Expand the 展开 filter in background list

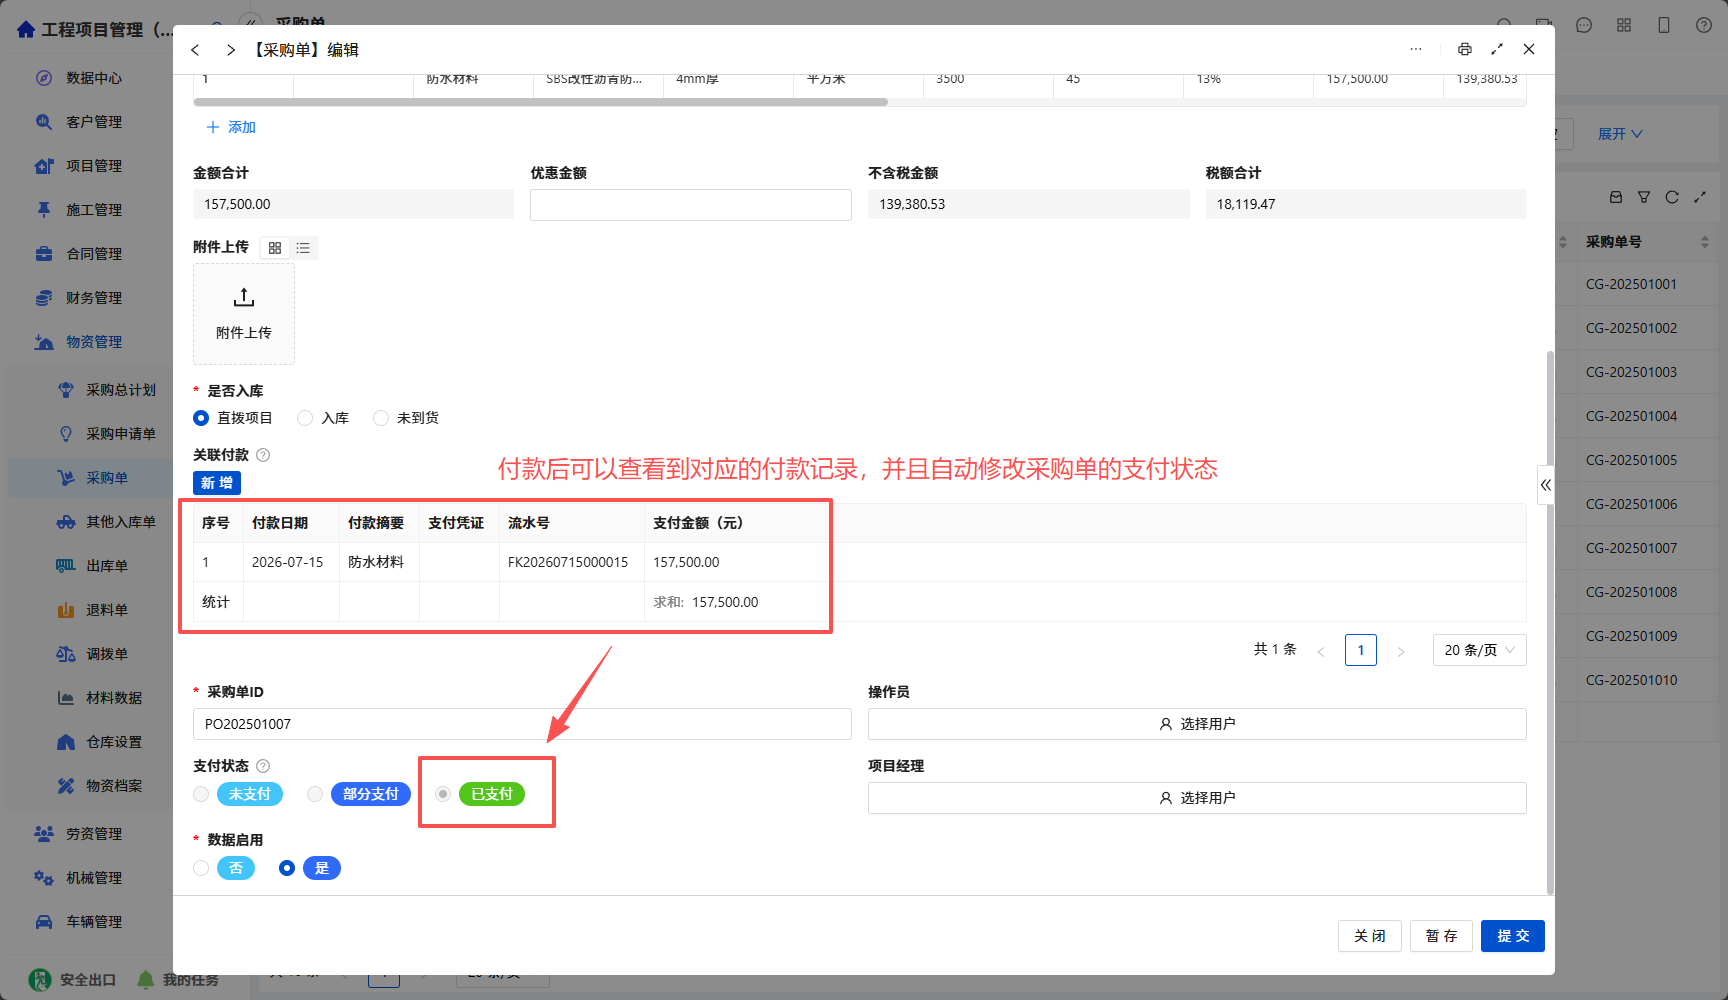[x=1619, y=134]
